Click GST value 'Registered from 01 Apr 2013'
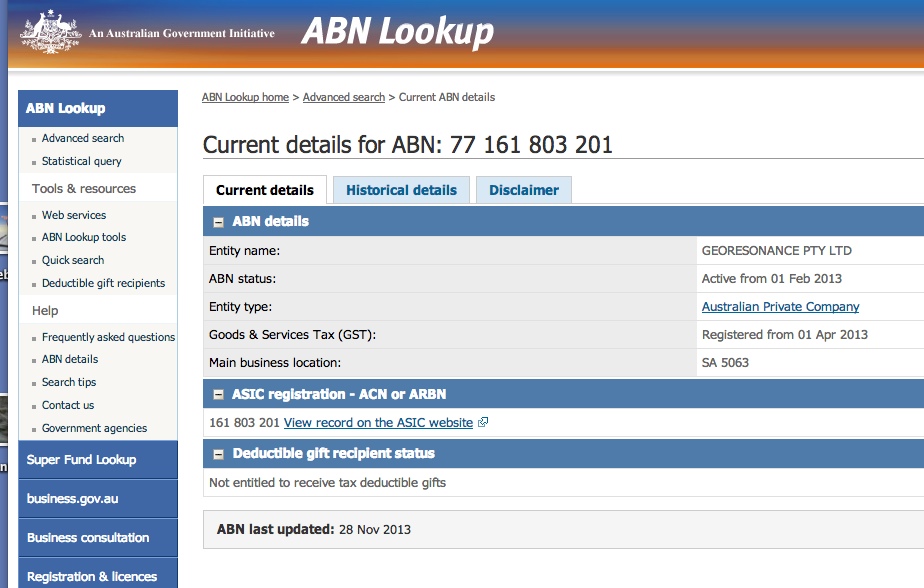The width and height of the screenshot is (924, 588). coord(784,334)
